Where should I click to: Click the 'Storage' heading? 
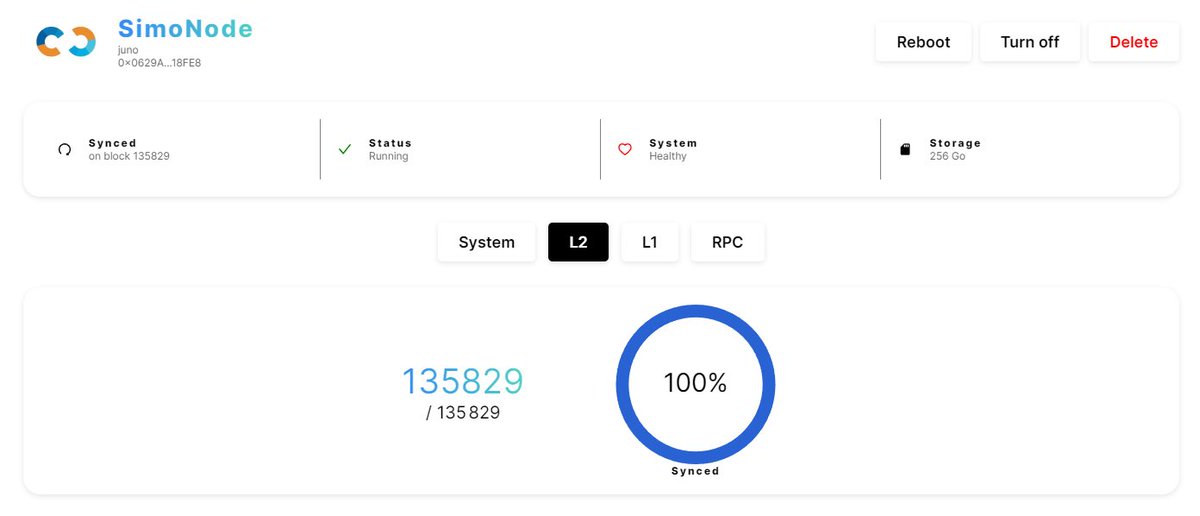tap(955, 143)
